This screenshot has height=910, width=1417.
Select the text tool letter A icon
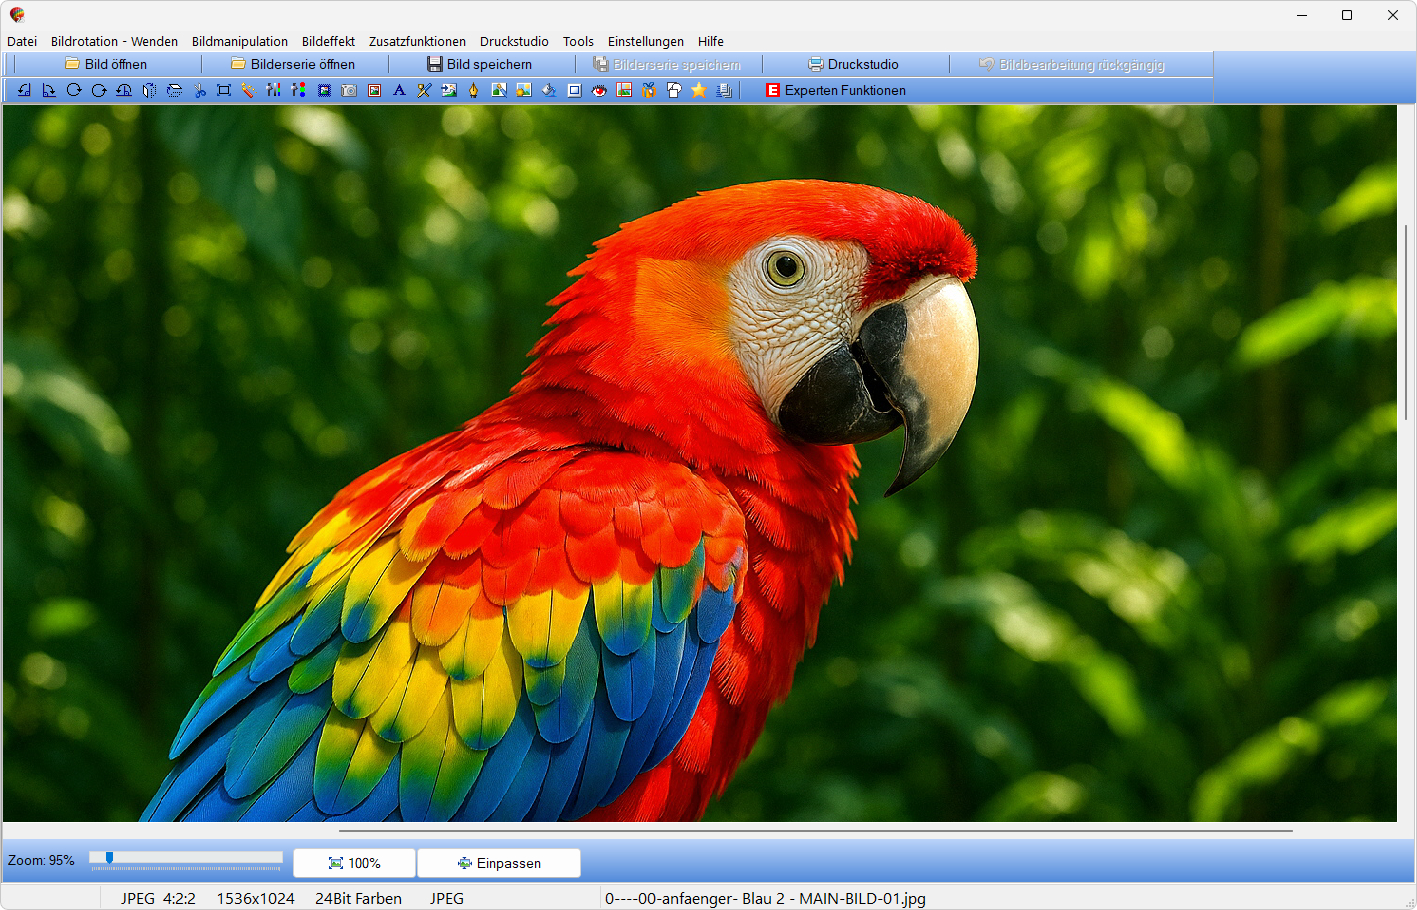coord(399,90)
